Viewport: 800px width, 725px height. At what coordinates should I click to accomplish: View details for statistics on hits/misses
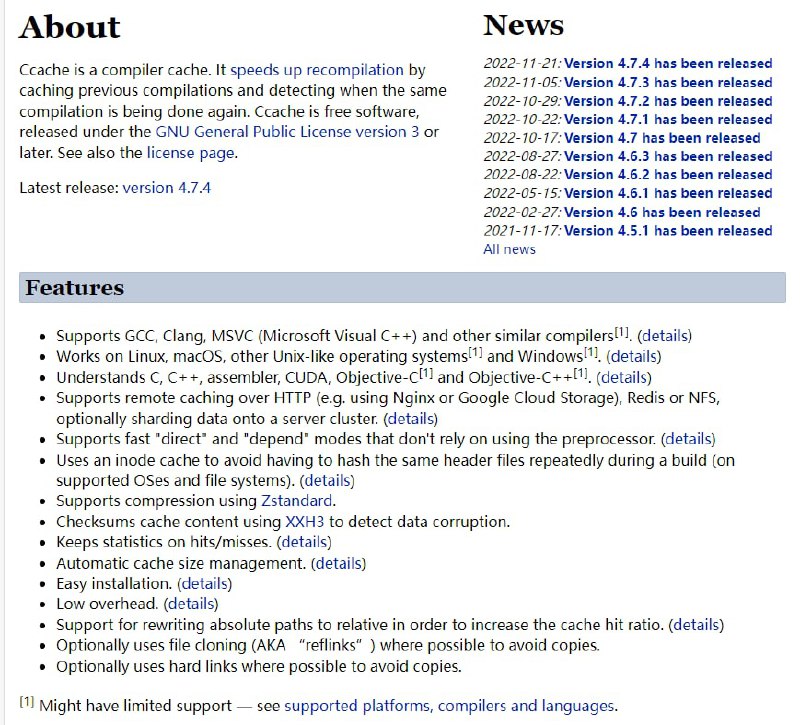304,542
